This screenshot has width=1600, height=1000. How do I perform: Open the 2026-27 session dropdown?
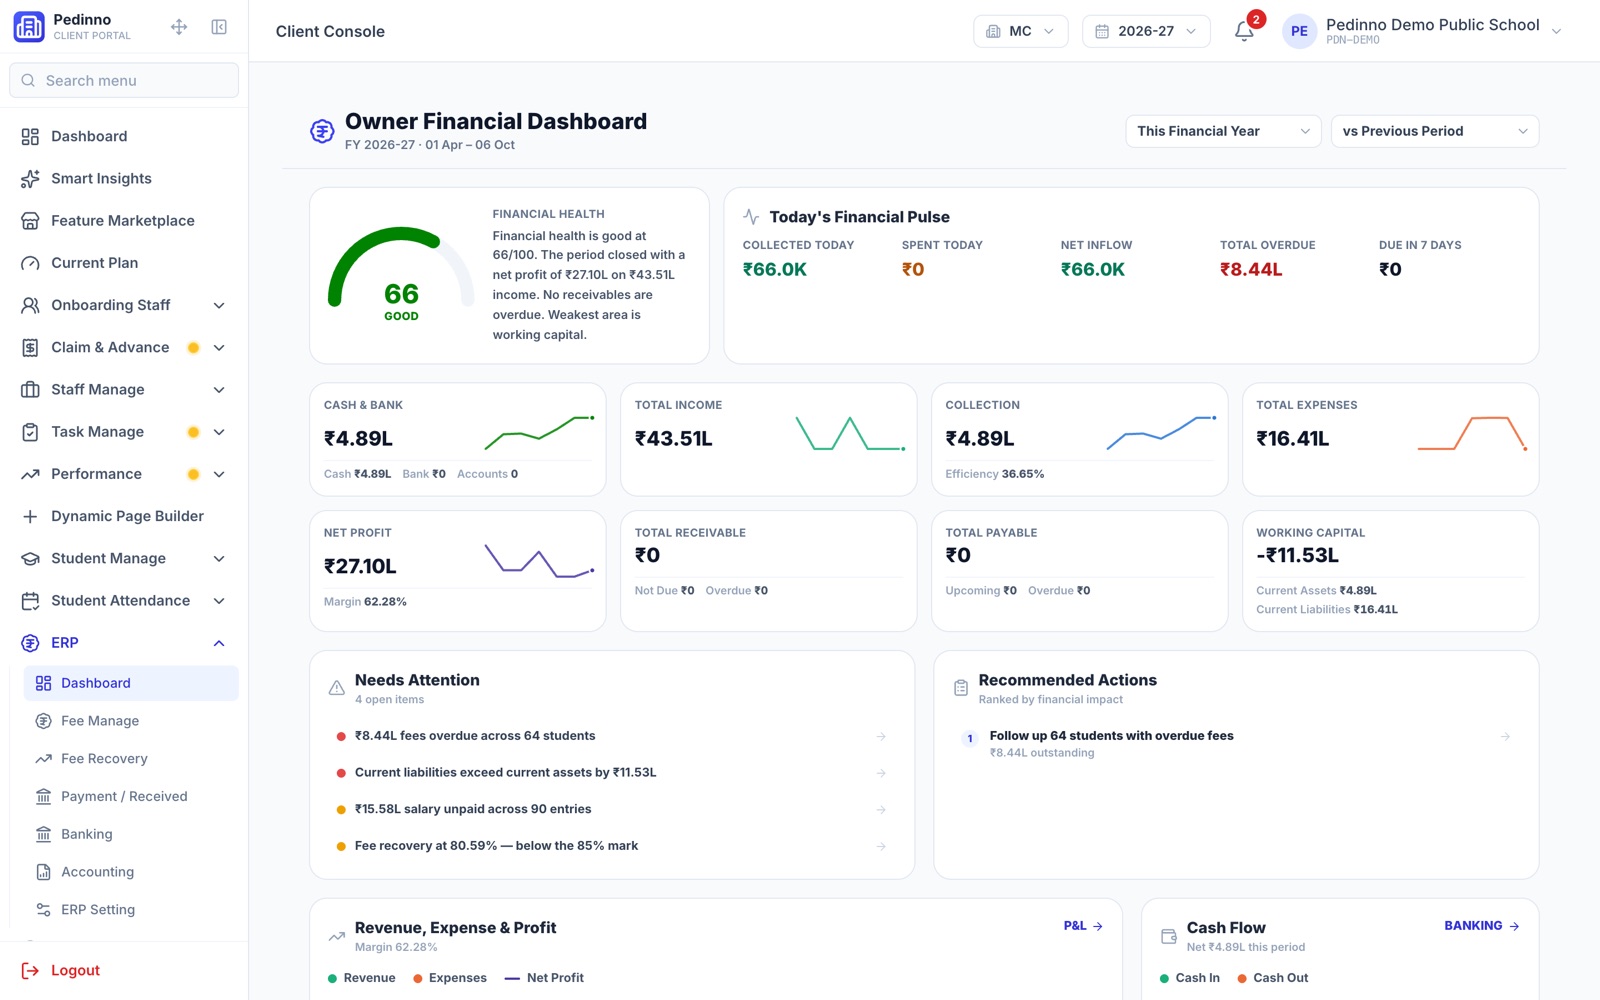[x=1146, y=31]
